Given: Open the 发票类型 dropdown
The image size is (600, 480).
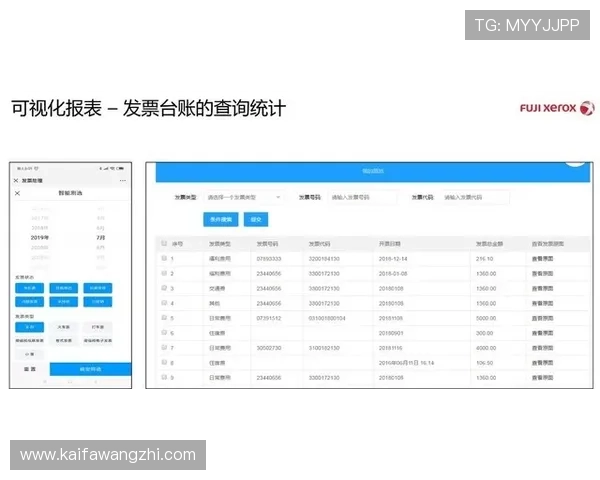Looking at the screenshot, I should [244, 197].
